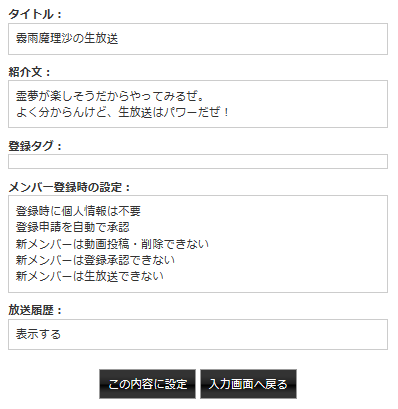The height and width of the screenshot is (409, 398).
Task: Select the タイトル field with 霧雨魔理沙の生放送
Action: click(x=198, y=39)
